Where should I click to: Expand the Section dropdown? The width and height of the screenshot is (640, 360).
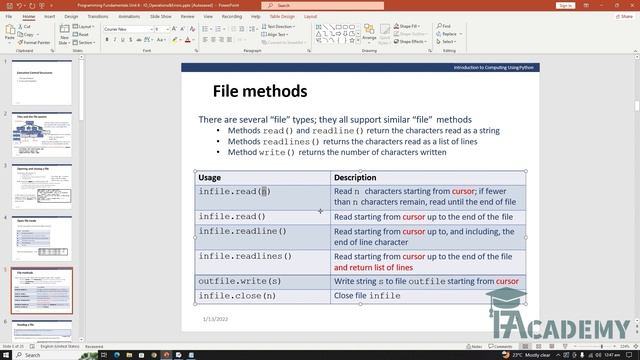pyautogui.click(x=84, y=42)
